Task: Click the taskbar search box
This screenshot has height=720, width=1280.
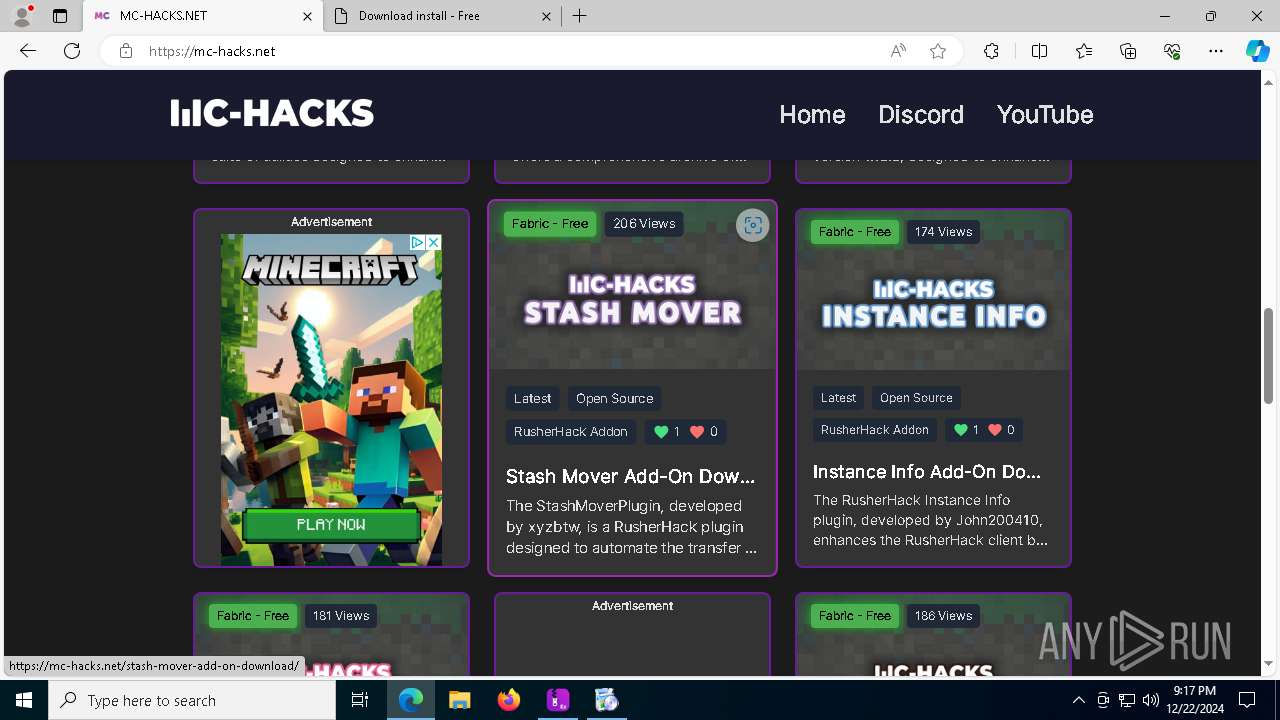Action: click(192, 700)
